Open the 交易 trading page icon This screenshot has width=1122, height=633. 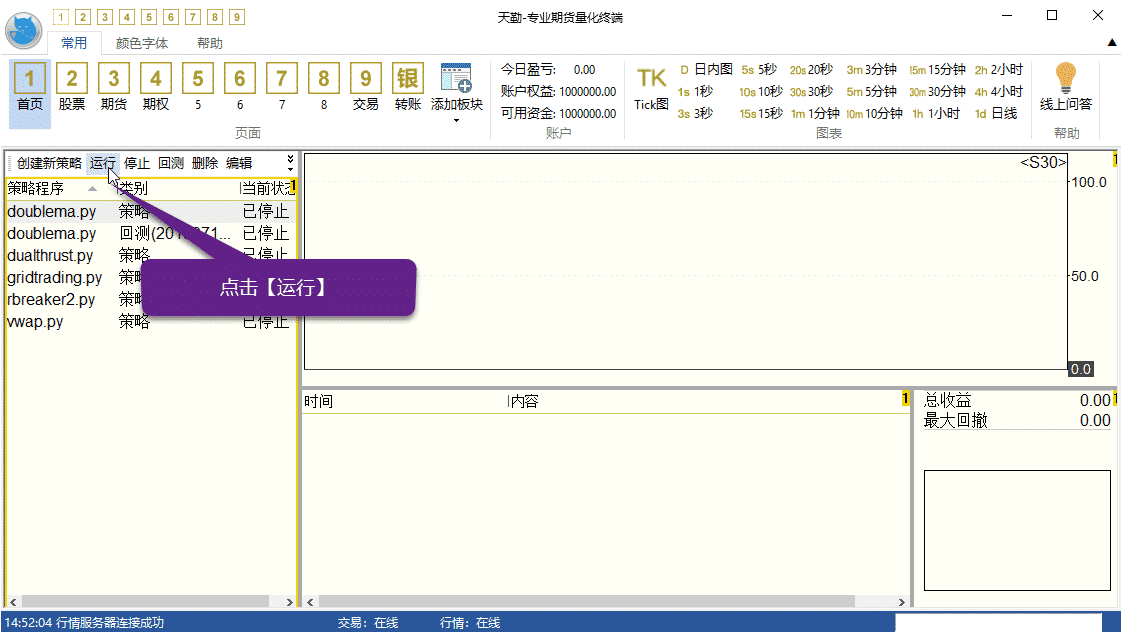click(366, 87)
